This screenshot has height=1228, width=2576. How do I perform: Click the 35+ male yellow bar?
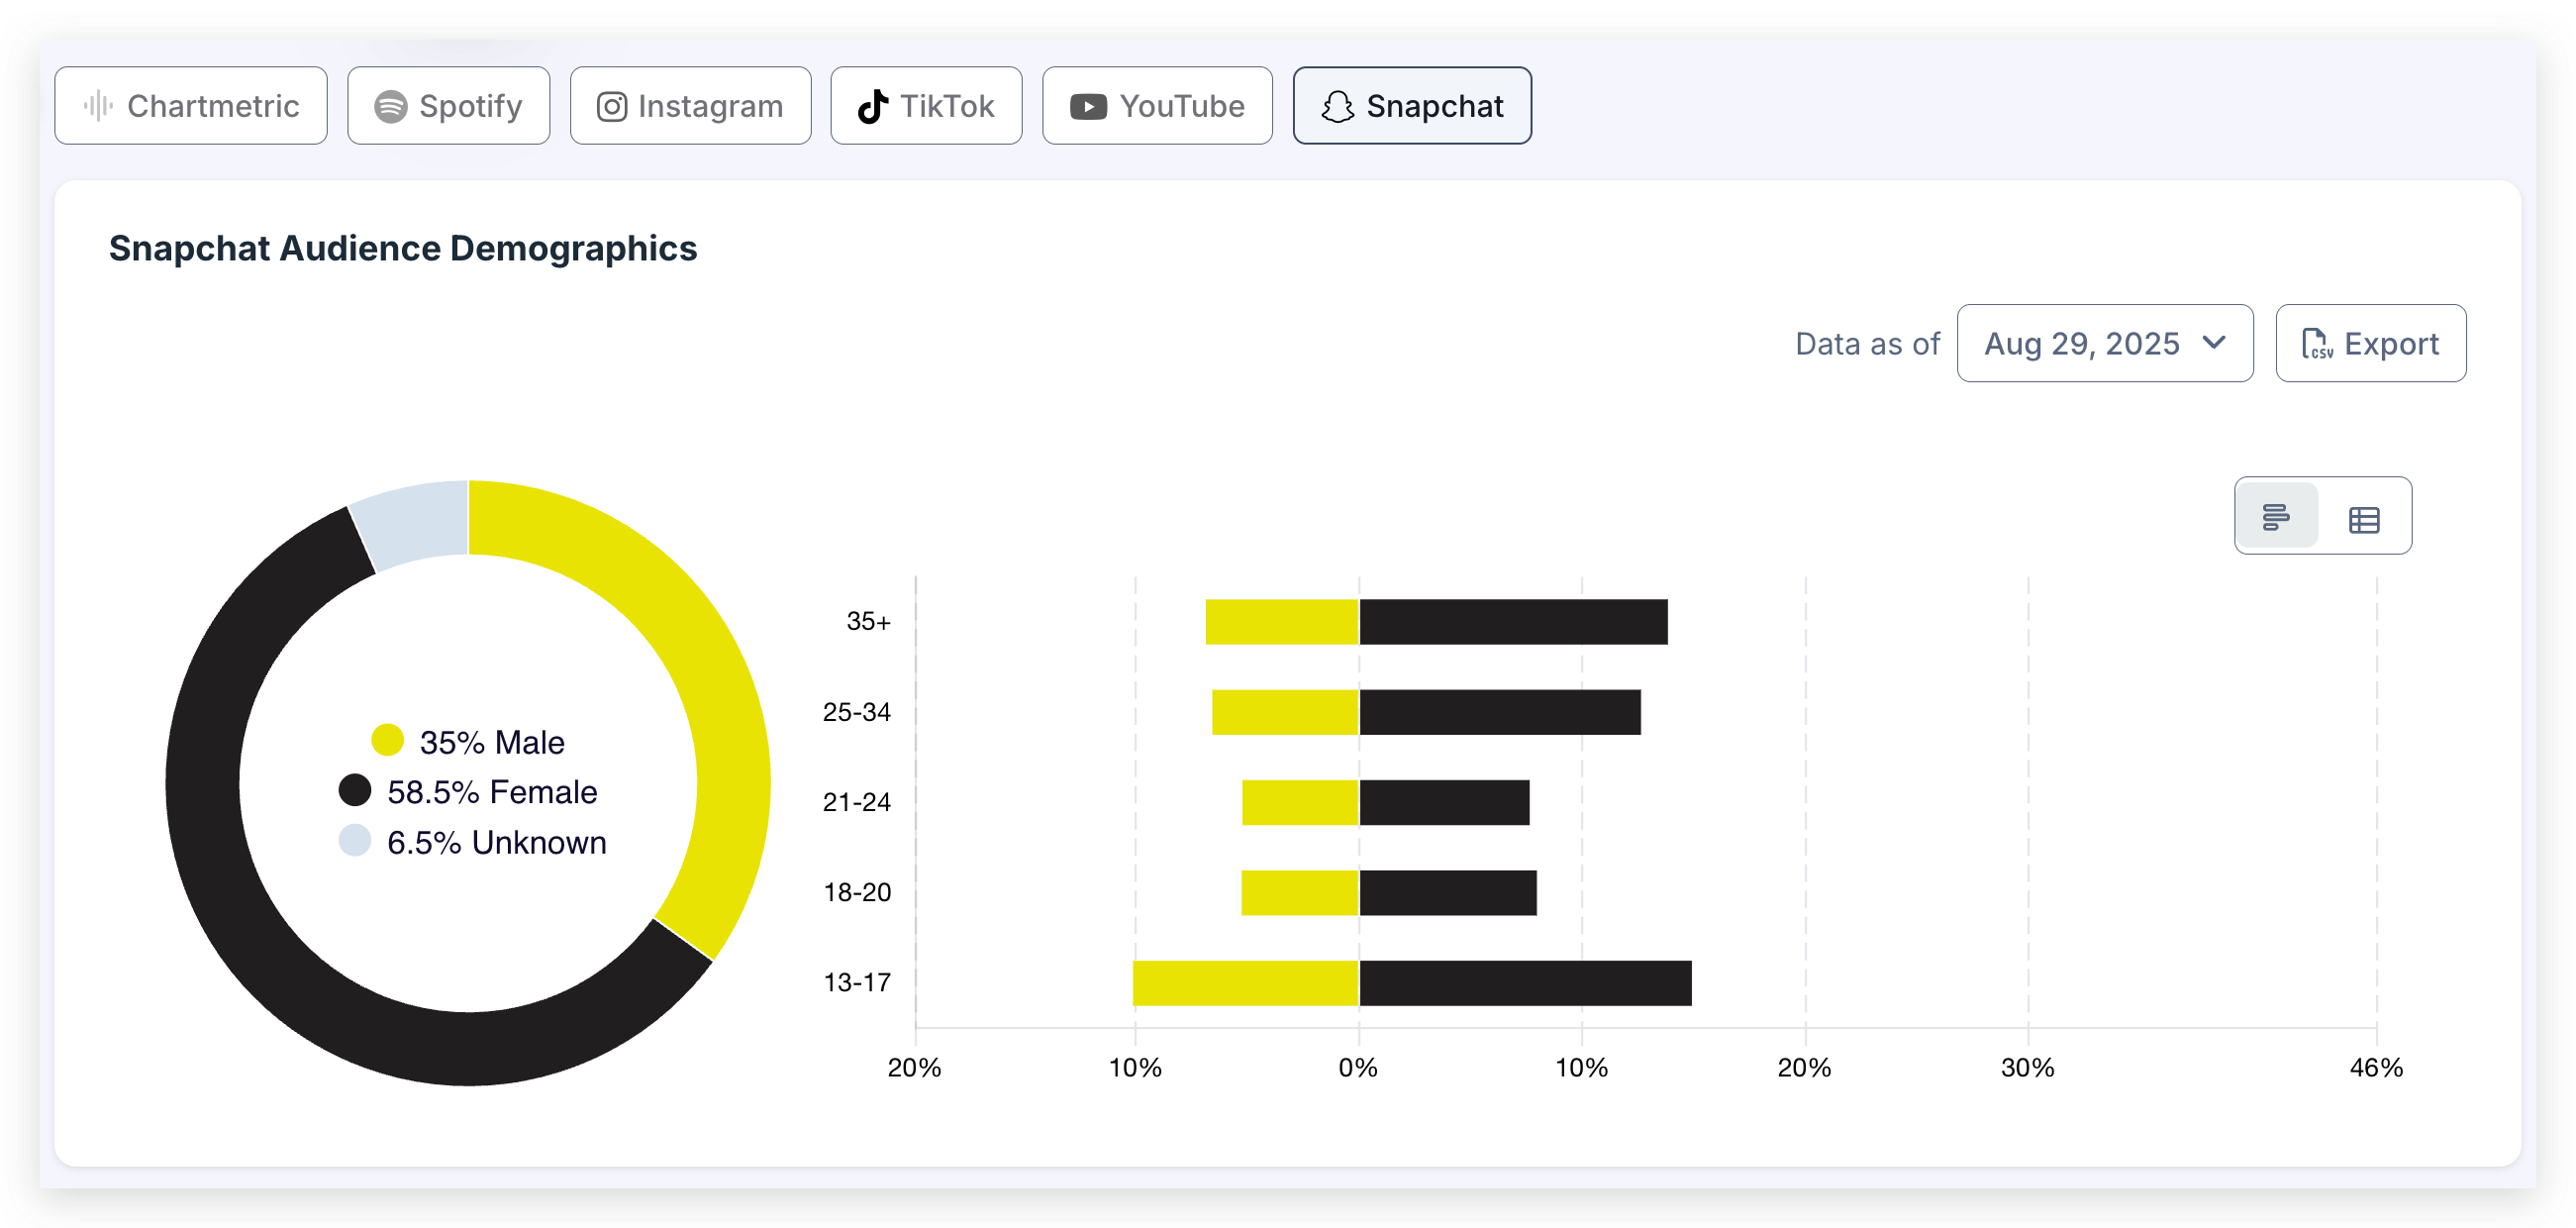click(x=1282, y=622)
